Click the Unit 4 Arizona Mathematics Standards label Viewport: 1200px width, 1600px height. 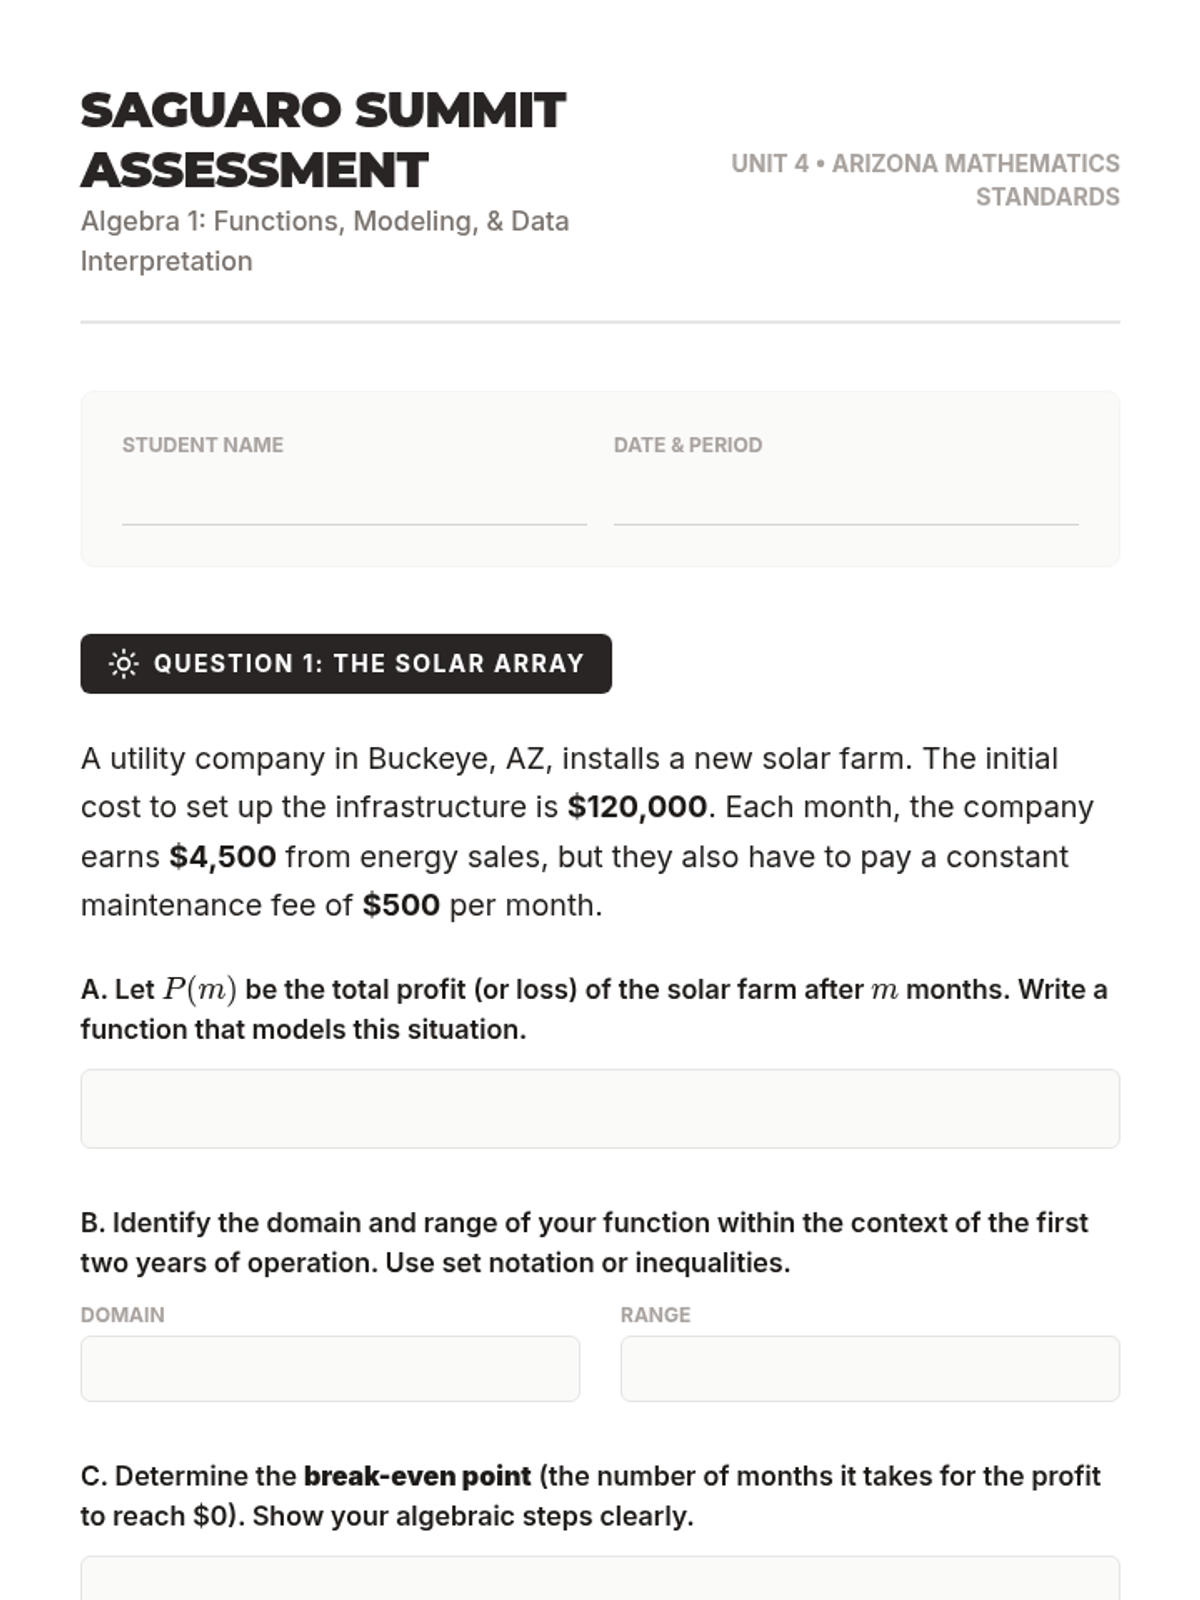point(925,180)
